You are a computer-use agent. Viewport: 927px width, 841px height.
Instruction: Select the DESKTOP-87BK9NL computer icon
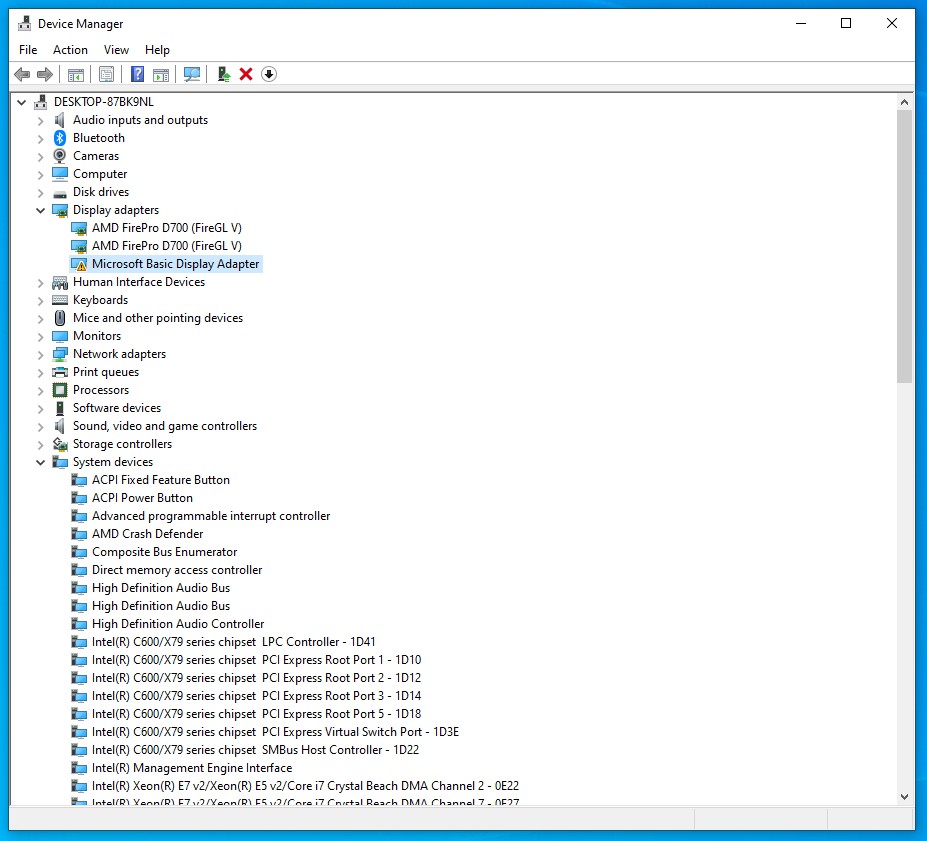[41, 102]
